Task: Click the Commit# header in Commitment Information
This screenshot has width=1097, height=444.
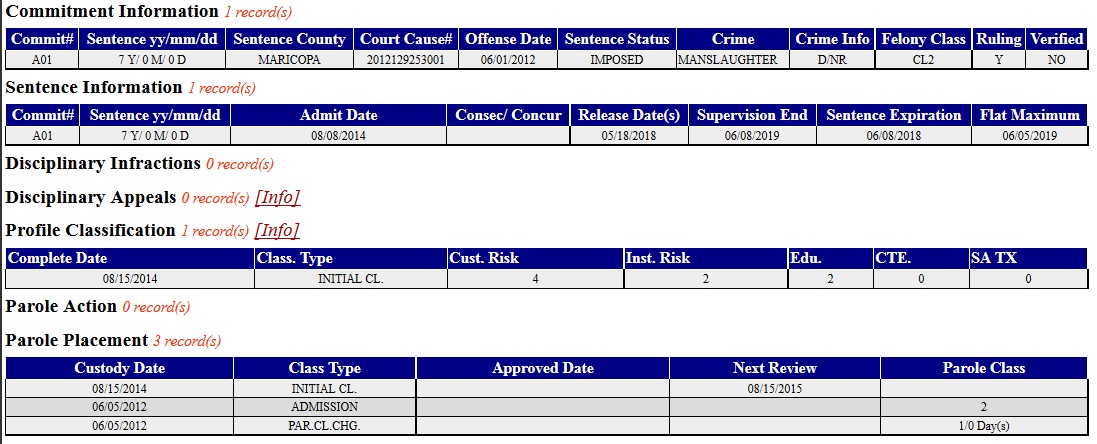Action: (43, 38)
